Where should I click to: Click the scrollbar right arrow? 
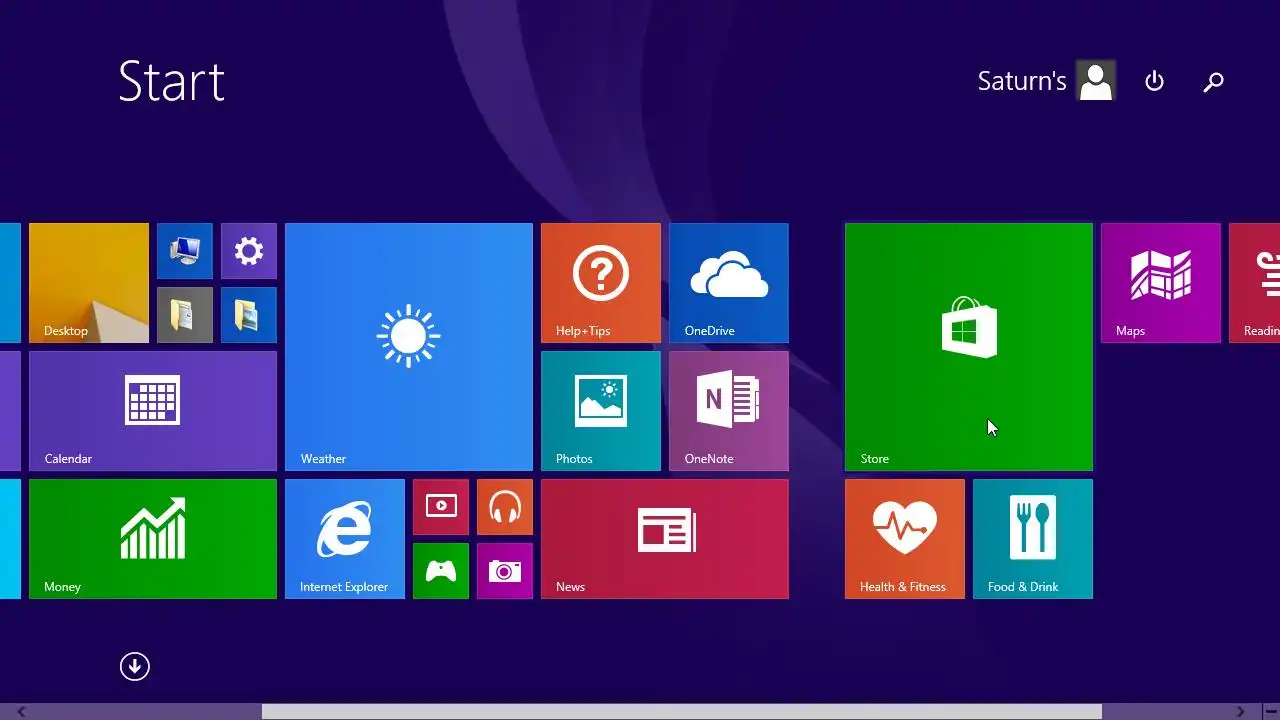(x=1240, y=711)
